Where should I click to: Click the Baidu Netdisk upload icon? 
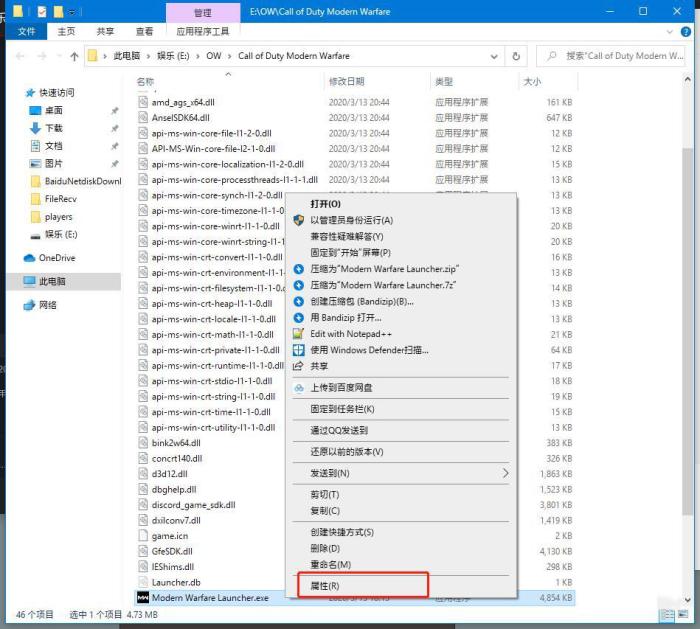point(299,388)
